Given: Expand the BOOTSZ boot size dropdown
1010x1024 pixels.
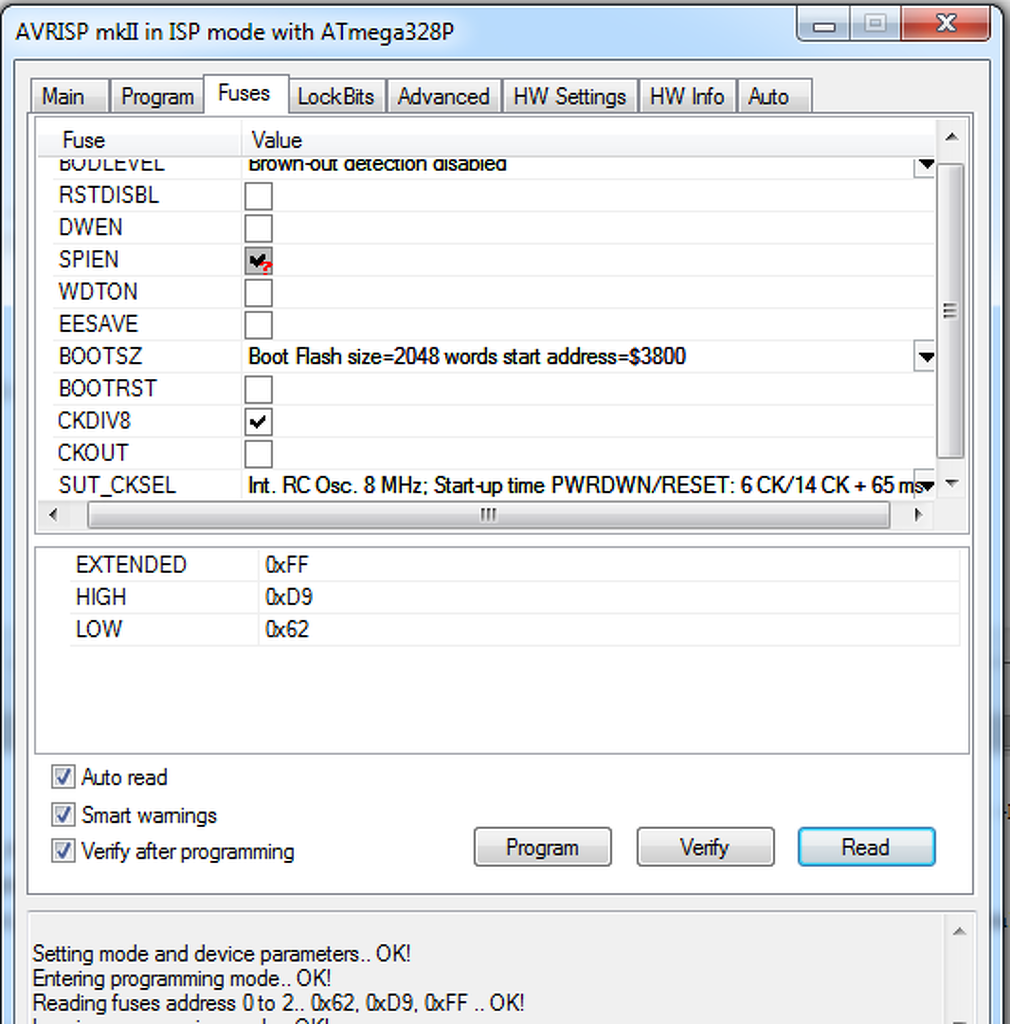Looking at the screenshot, I should [925, 357].
